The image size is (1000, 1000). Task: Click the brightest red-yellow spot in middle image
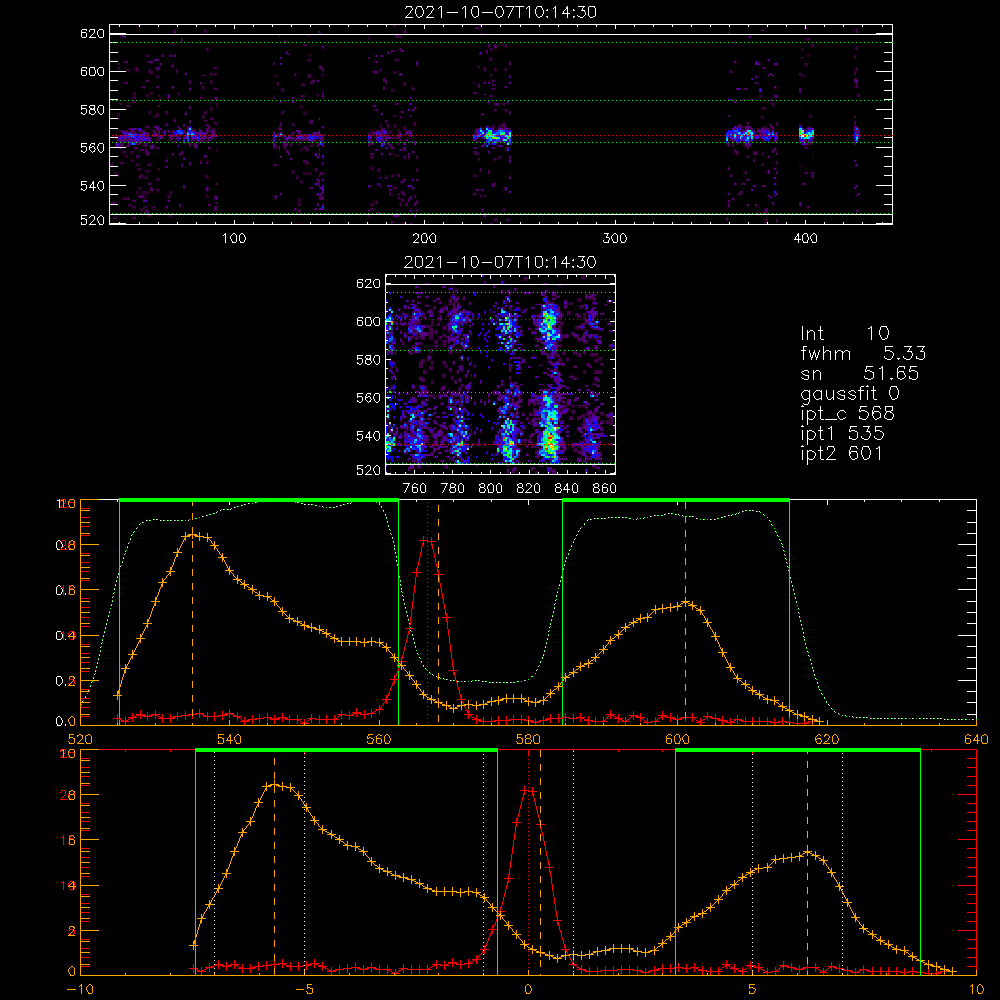point(548,440)
